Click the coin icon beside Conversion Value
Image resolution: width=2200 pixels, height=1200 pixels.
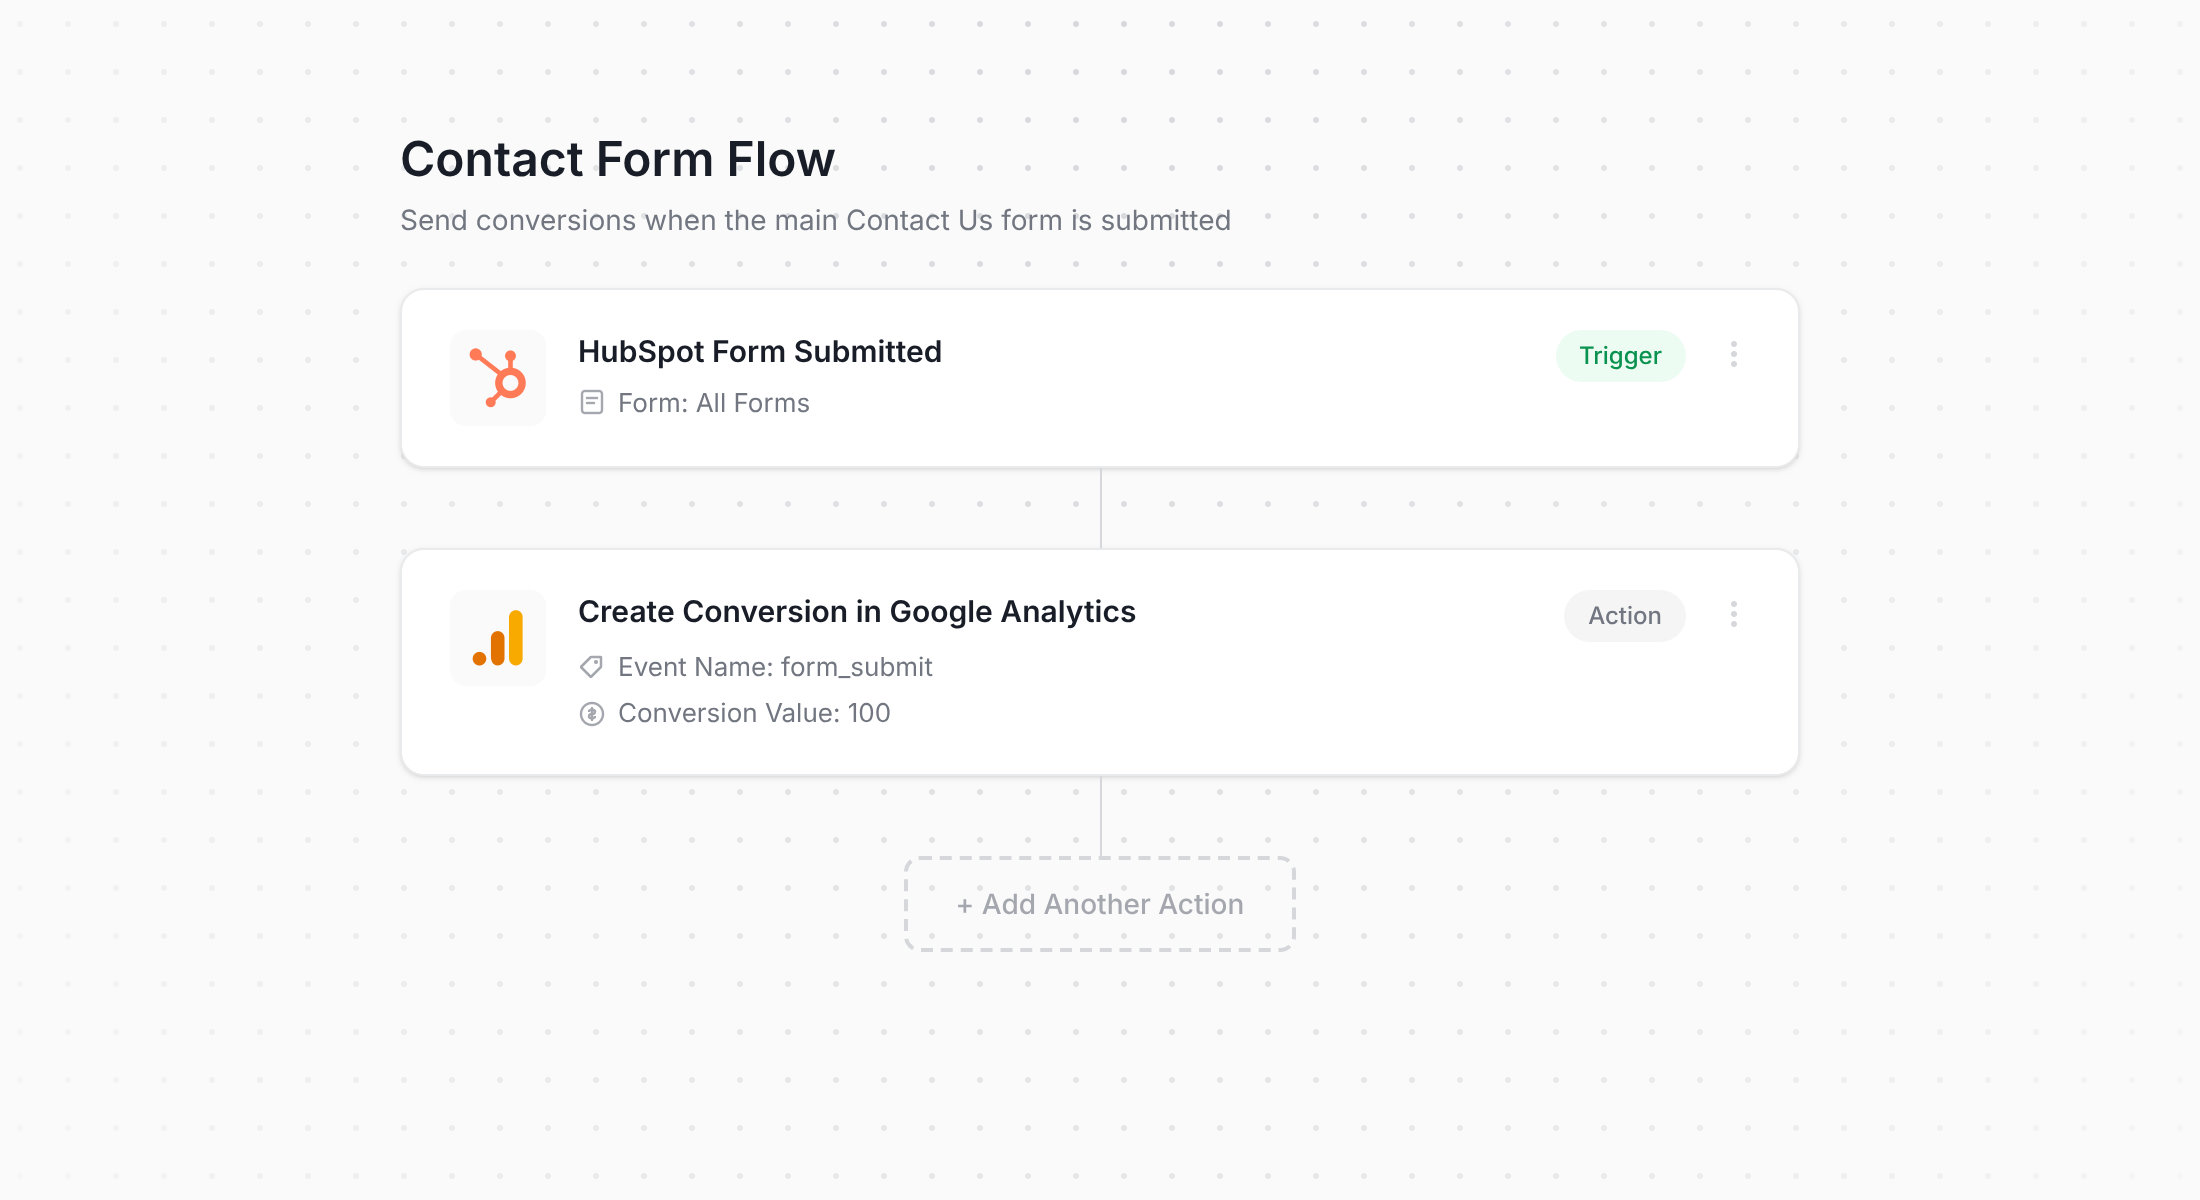click(591, 712)
